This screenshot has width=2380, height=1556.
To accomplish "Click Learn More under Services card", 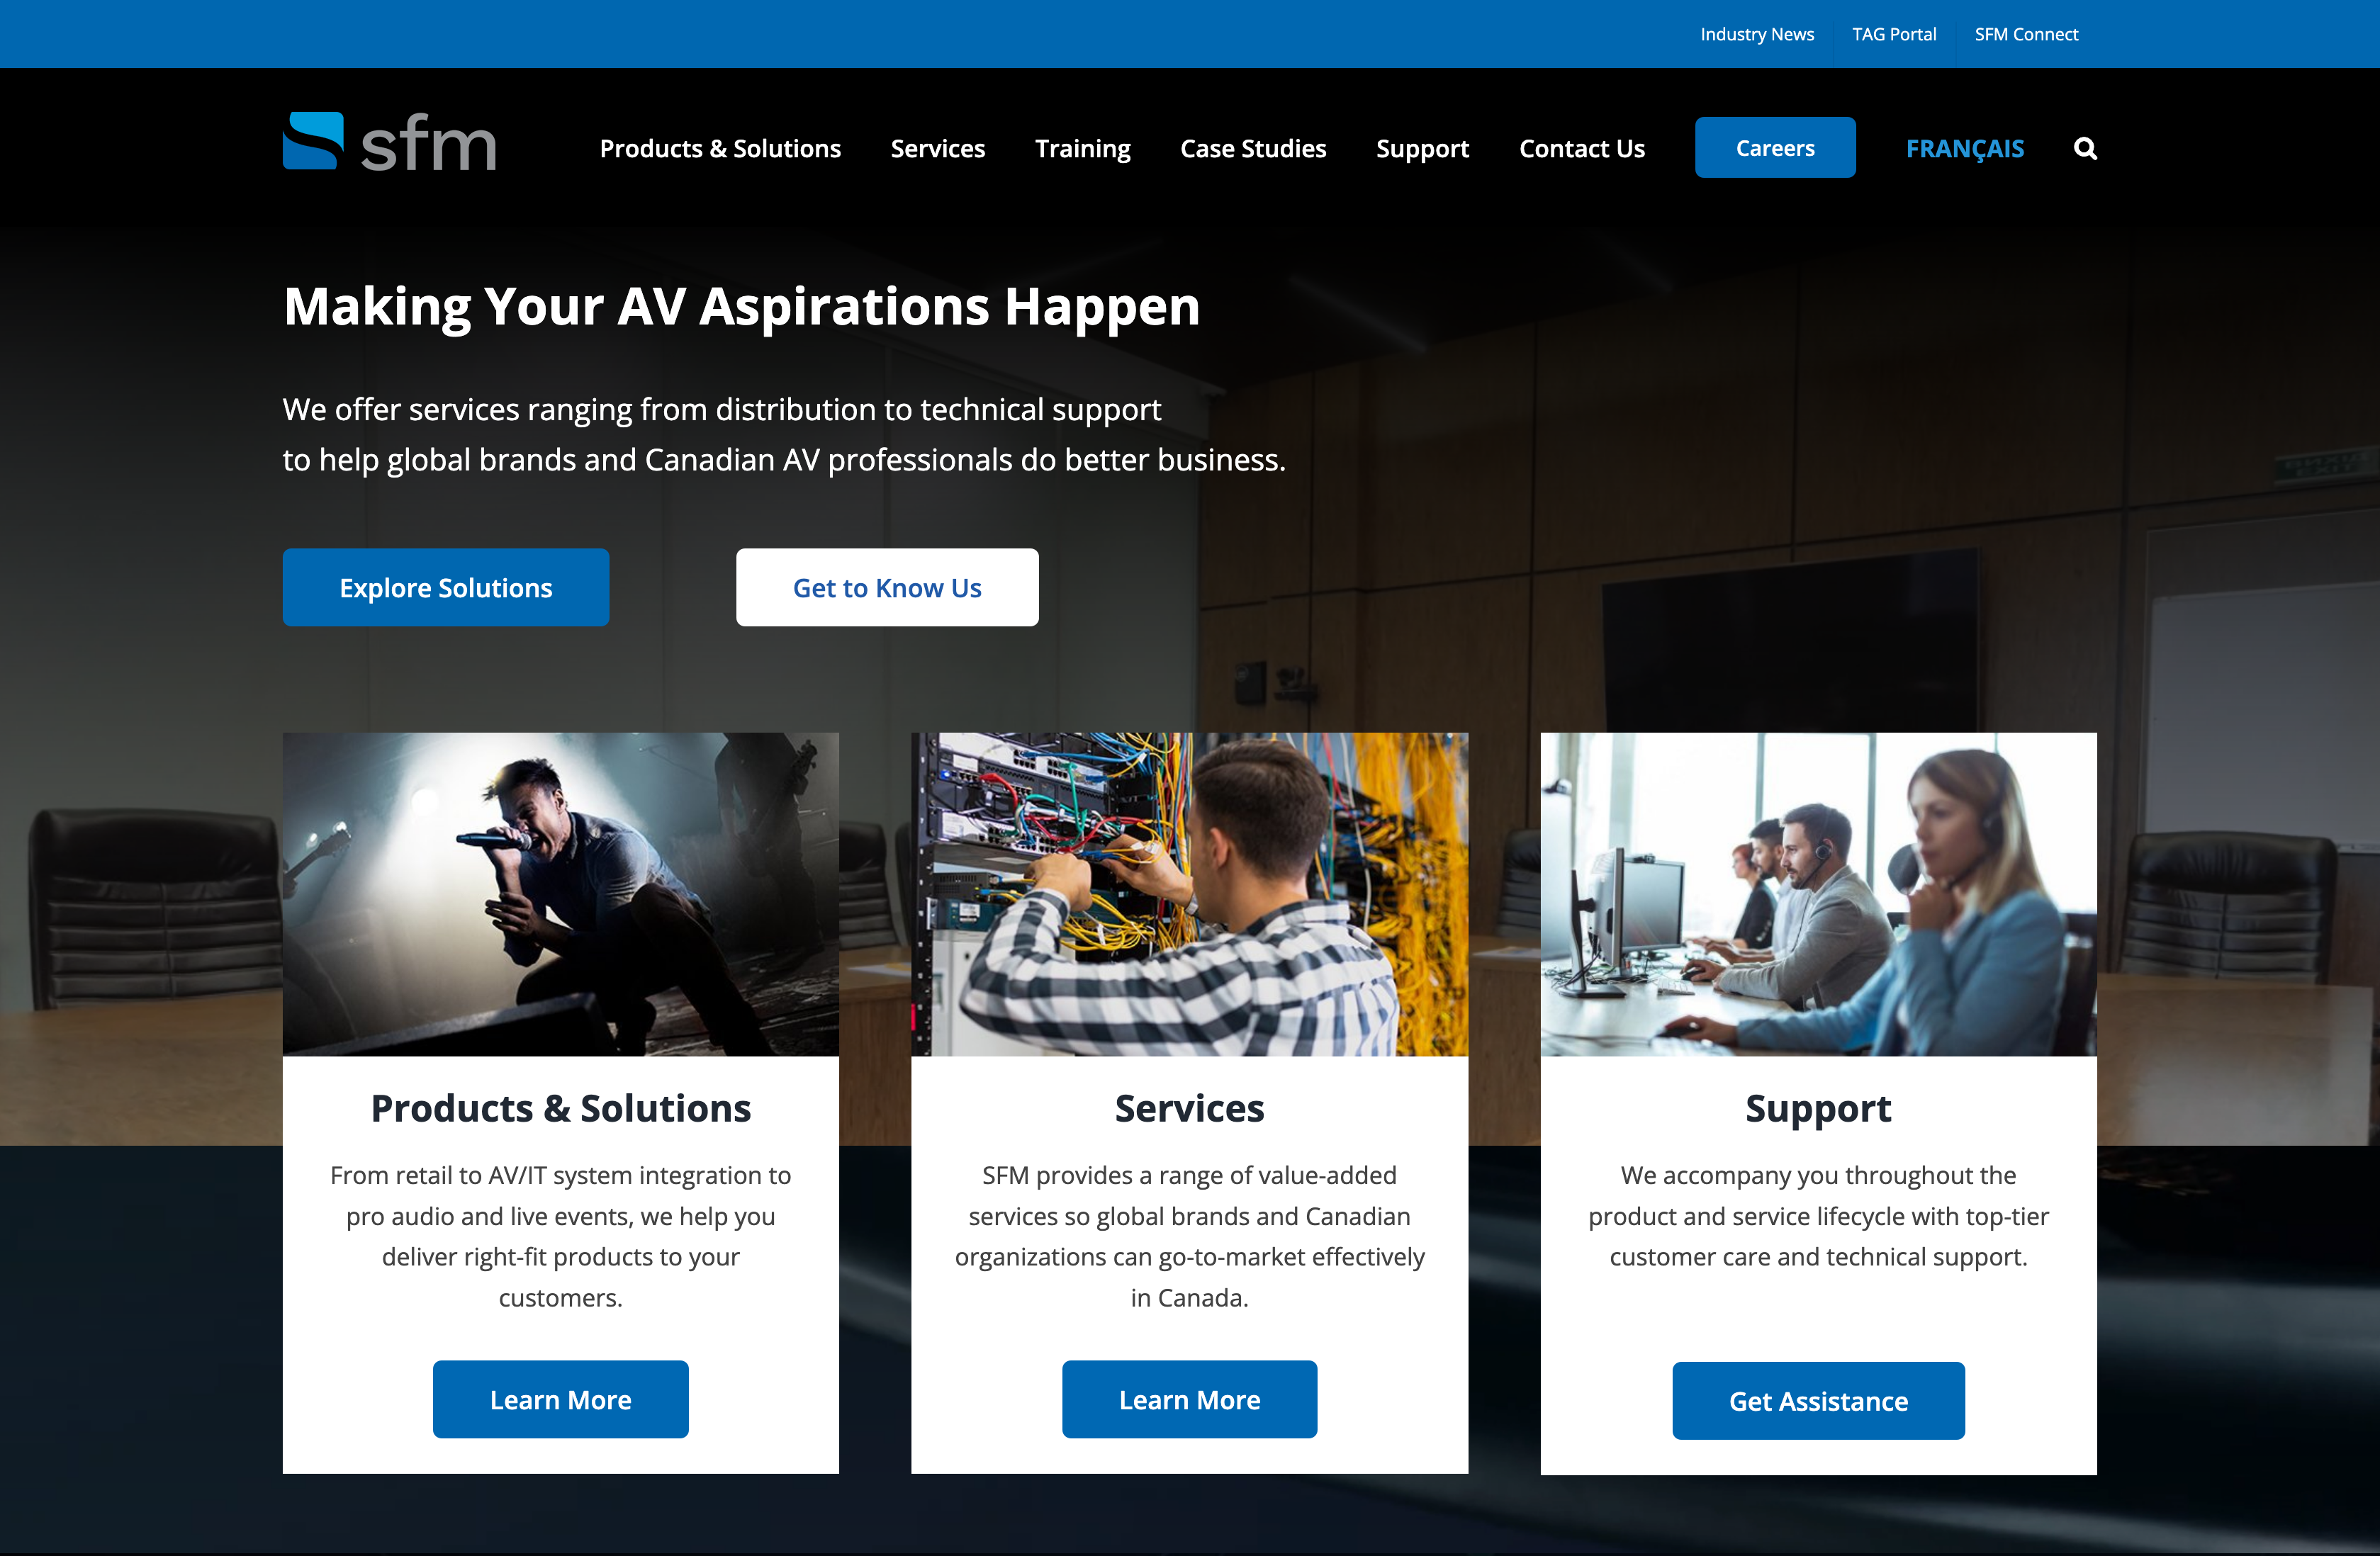I will click(1189, 1399).
